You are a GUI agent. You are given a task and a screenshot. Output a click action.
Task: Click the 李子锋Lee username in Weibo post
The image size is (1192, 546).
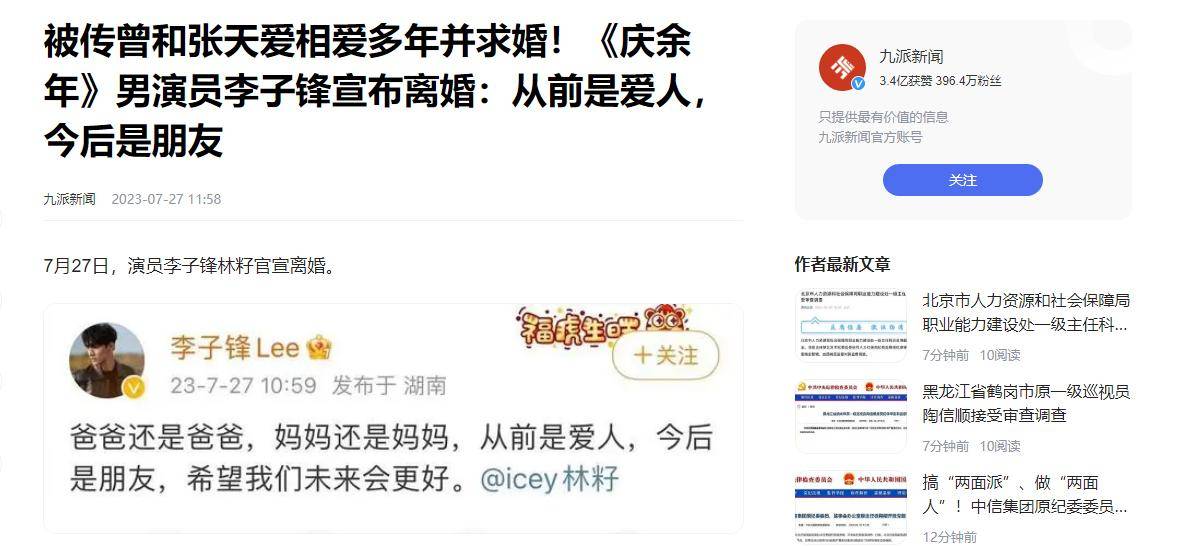click(x=235, y=348)
